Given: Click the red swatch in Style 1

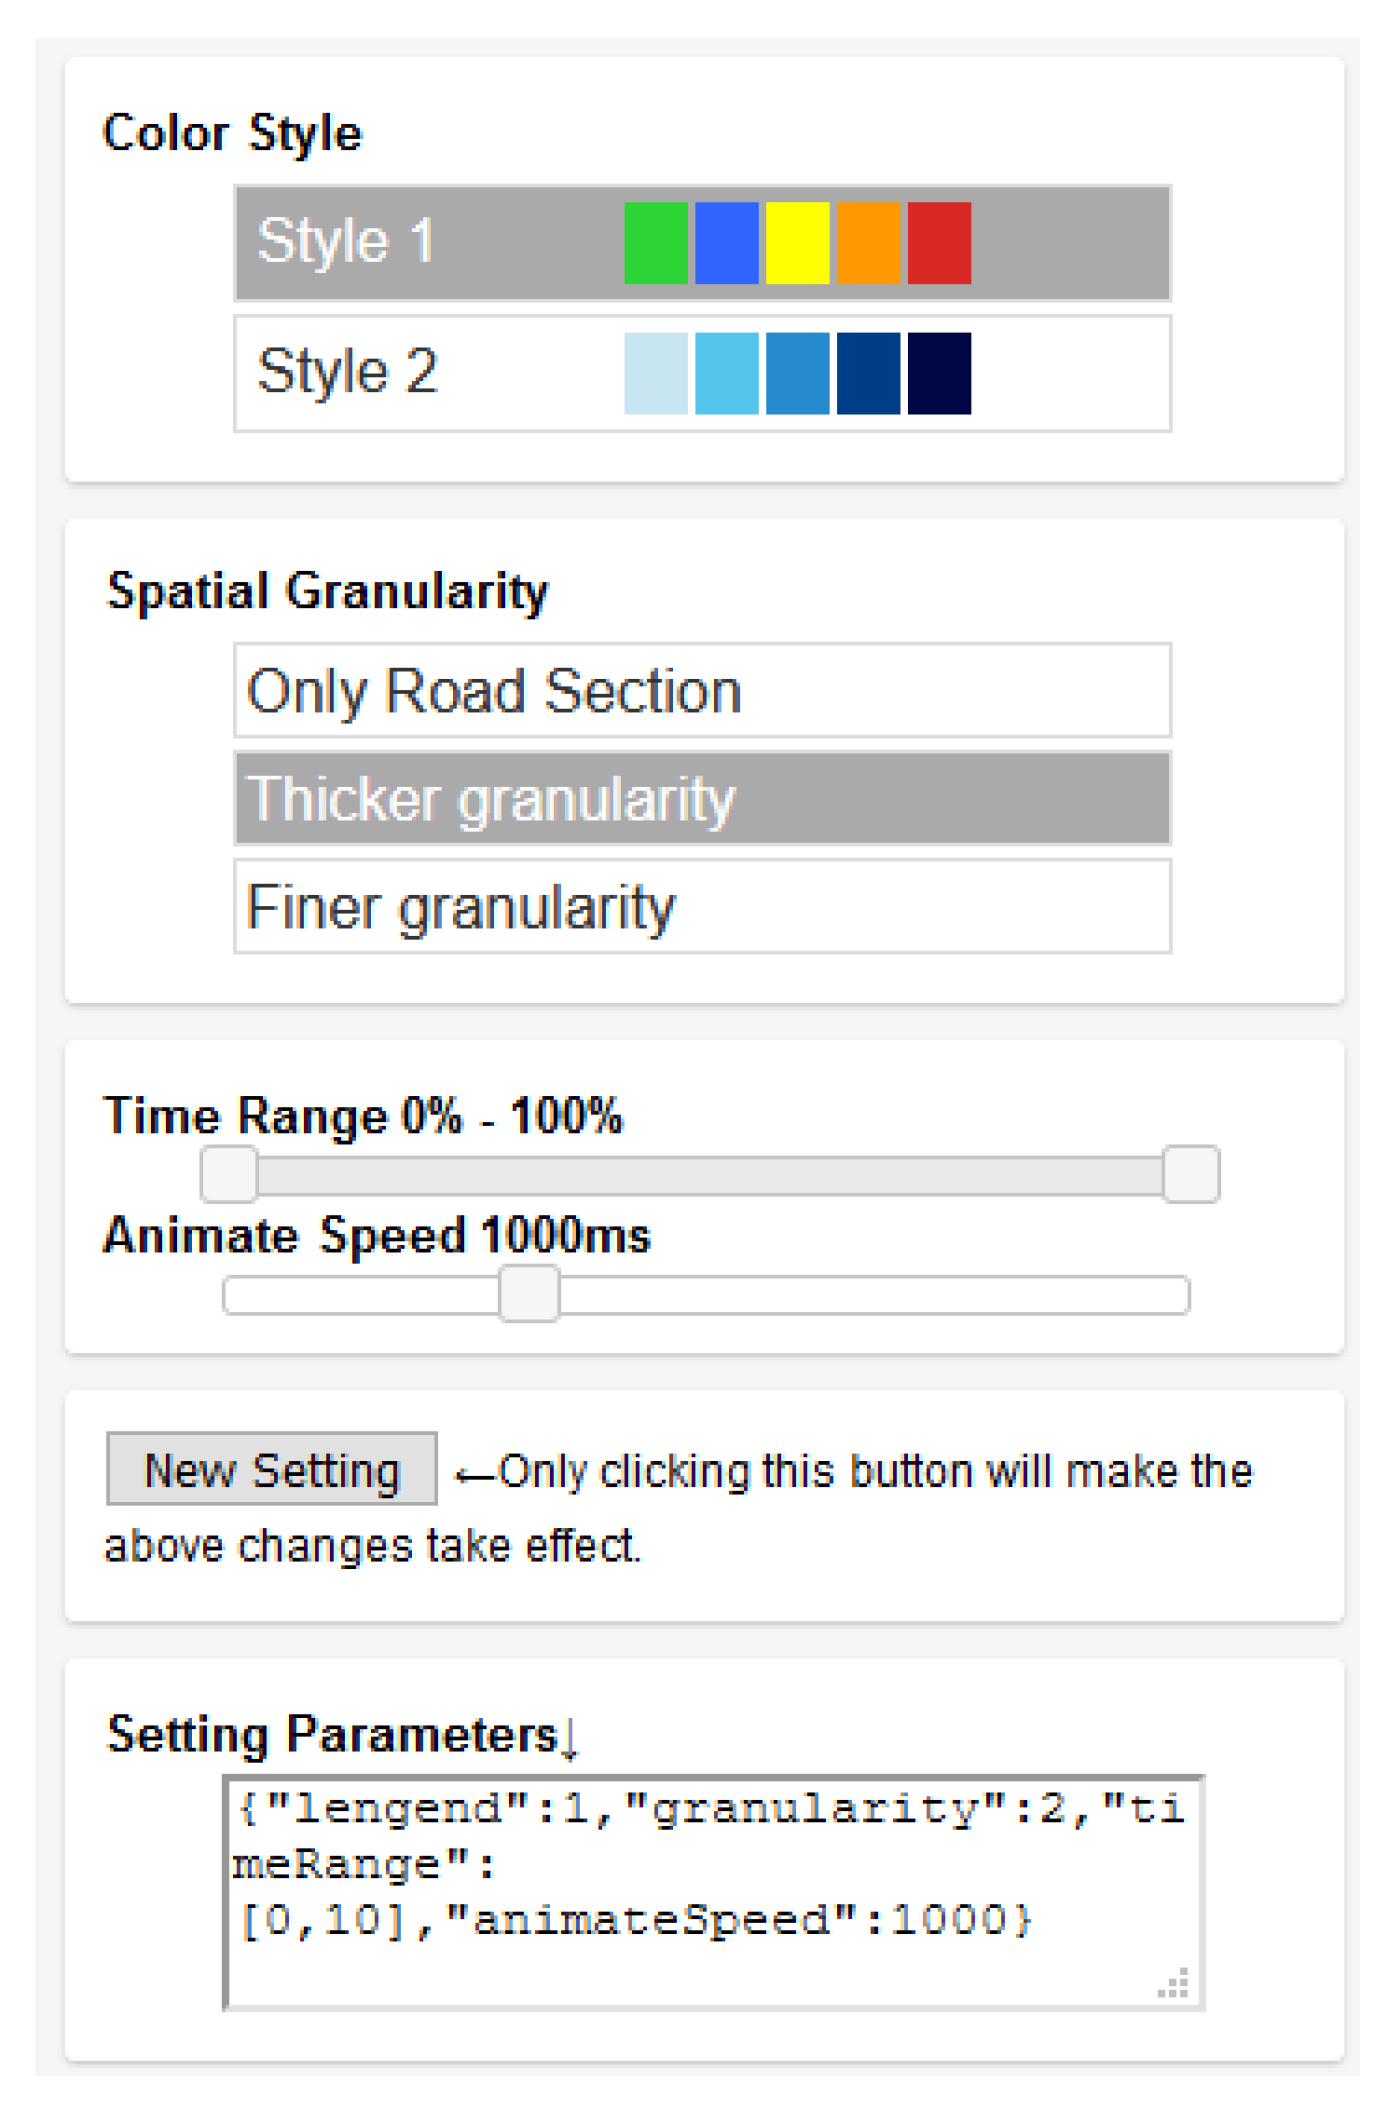Looking at the screenshot, I should (x=939, y=243).
